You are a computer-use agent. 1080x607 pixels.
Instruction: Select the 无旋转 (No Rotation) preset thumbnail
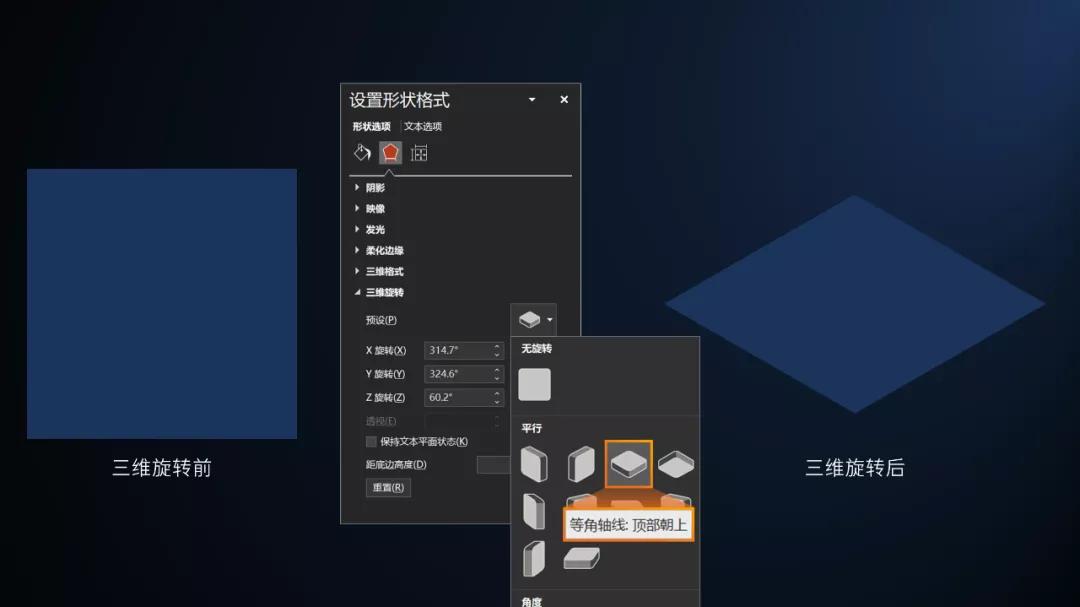tap(535, 383)
